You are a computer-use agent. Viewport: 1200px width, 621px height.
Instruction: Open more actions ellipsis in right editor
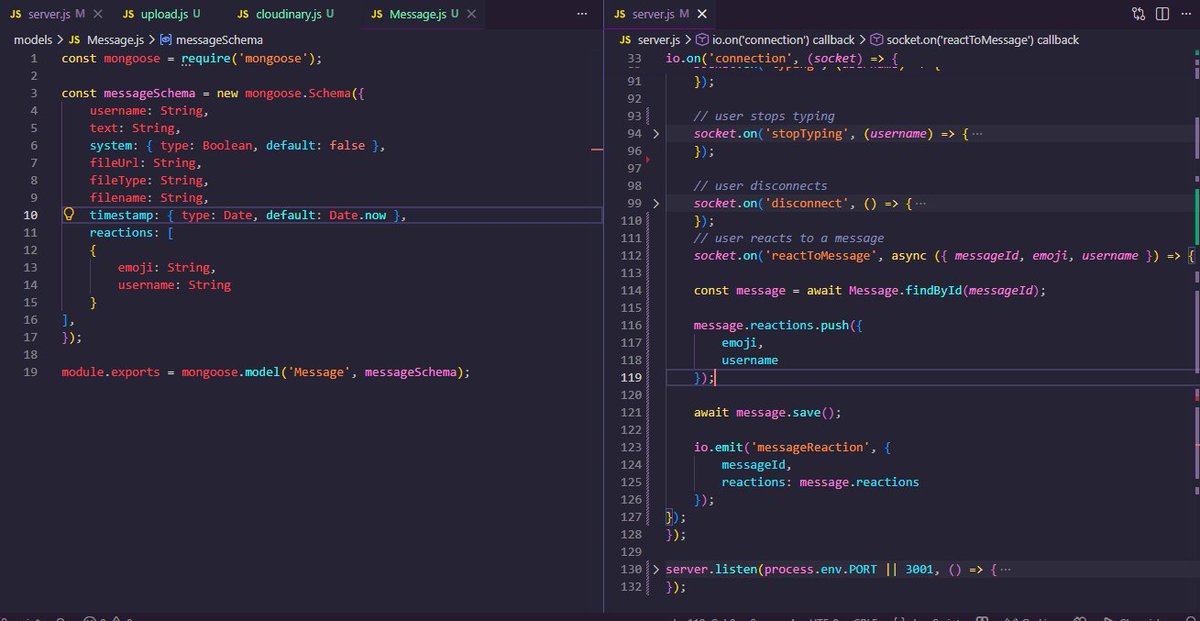(1185, 14)
